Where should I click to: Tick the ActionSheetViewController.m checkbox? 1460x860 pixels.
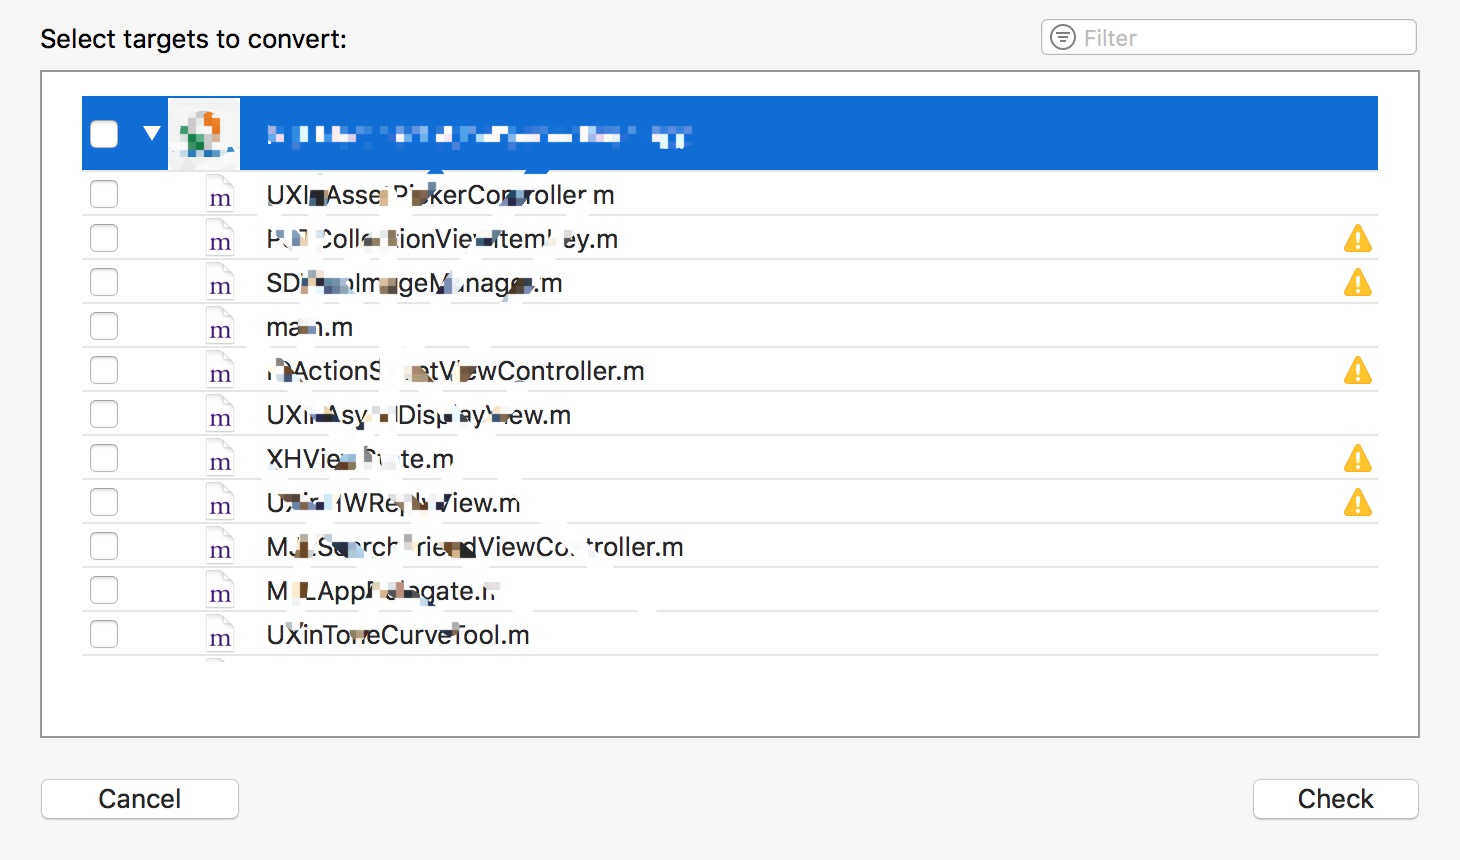click(x=104, y=371)
